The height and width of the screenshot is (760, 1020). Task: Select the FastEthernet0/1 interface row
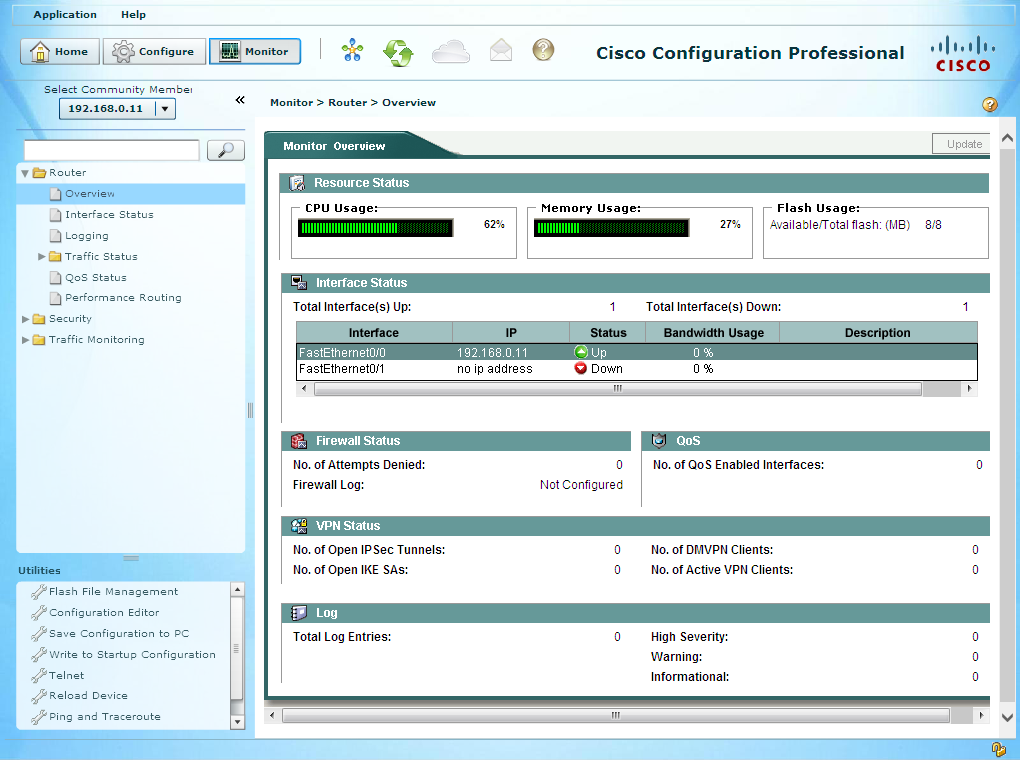coord(637,369)
